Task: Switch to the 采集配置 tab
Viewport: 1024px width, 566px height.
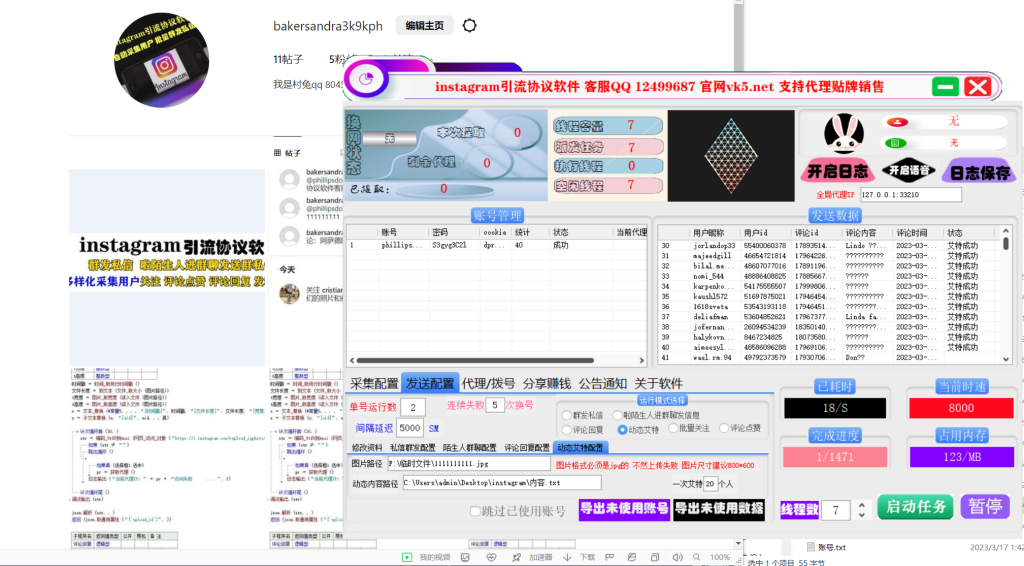Action: tap(373, 383)
